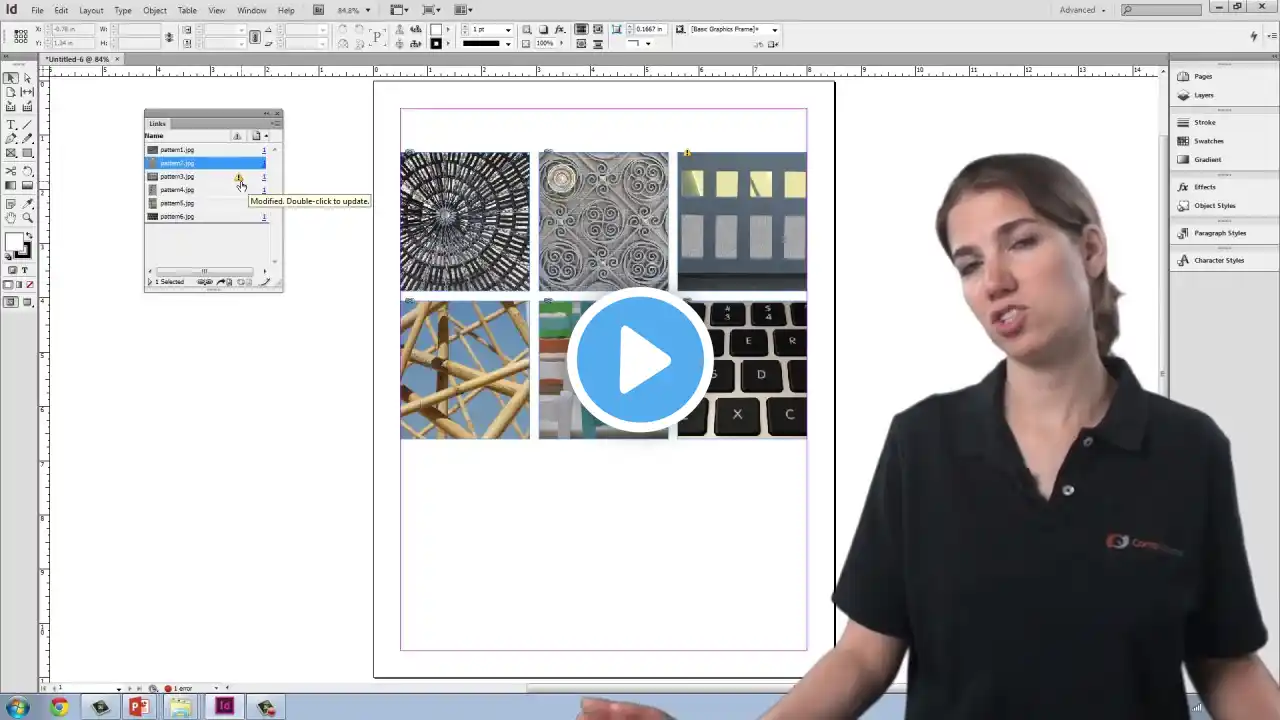Choose the Free Transform tool
The image size is (1280, 720).
point(27,171)
